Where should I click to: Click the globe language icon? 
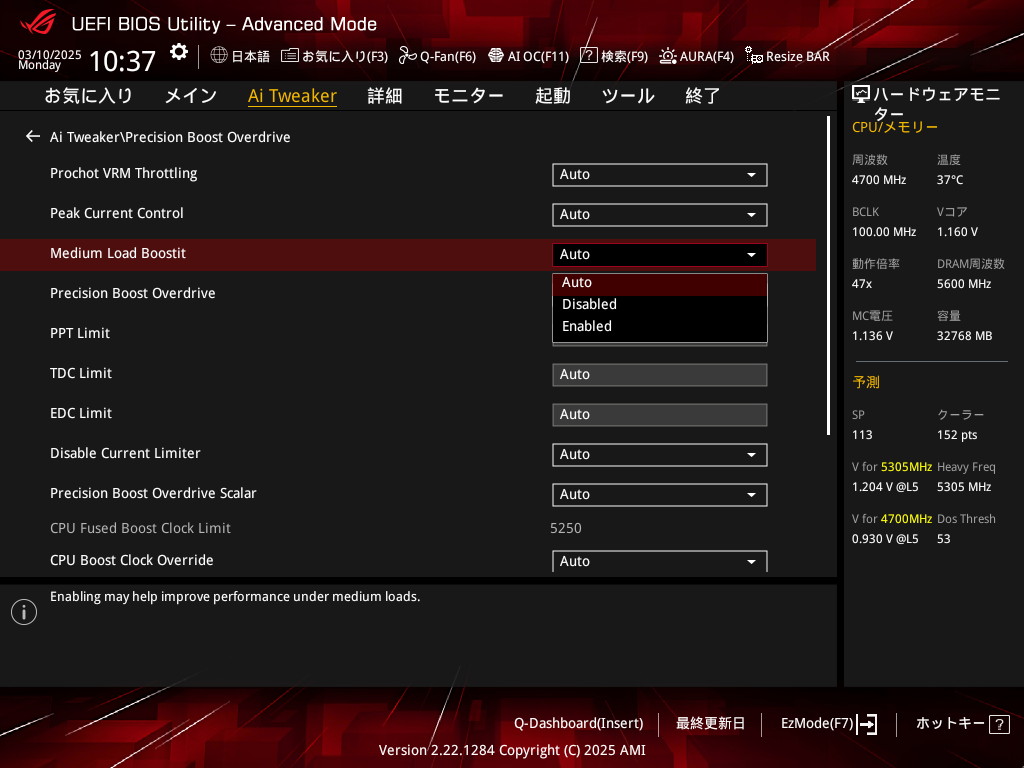coord(219,56)
